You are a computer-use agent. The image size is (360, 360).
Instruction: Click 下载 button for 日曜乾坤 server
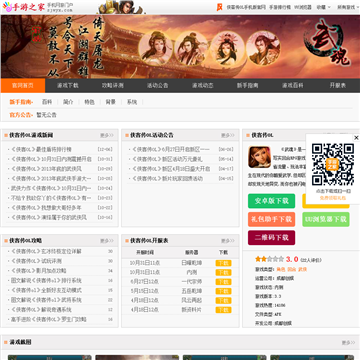tap(223, 263)
